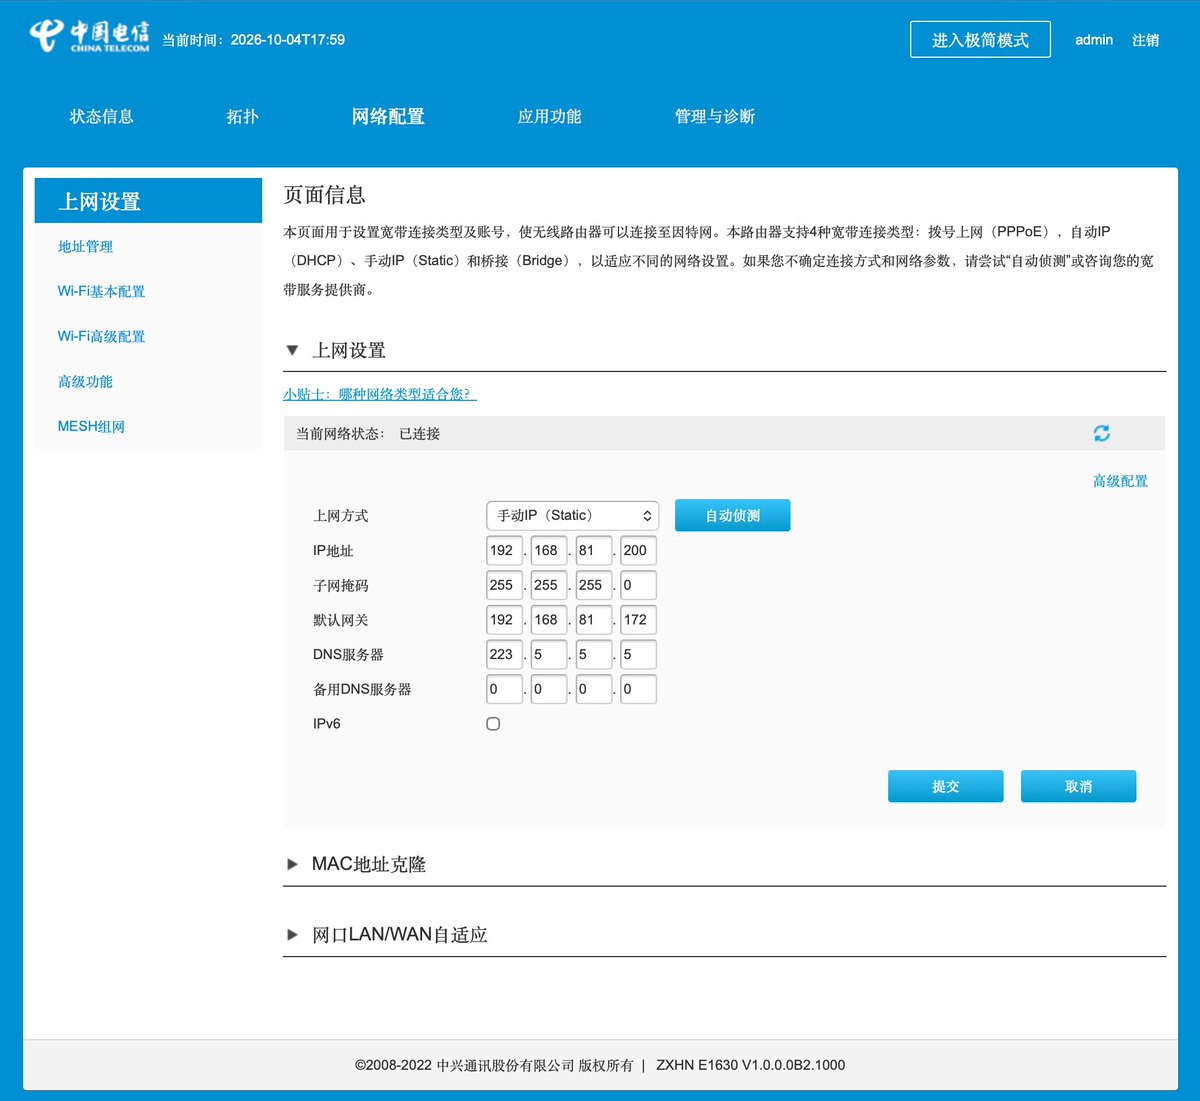Open 高级功能 in the sidebar
Image resolution: width=1200 pixels, height=1101 pixels.
(x=85, y=382)
